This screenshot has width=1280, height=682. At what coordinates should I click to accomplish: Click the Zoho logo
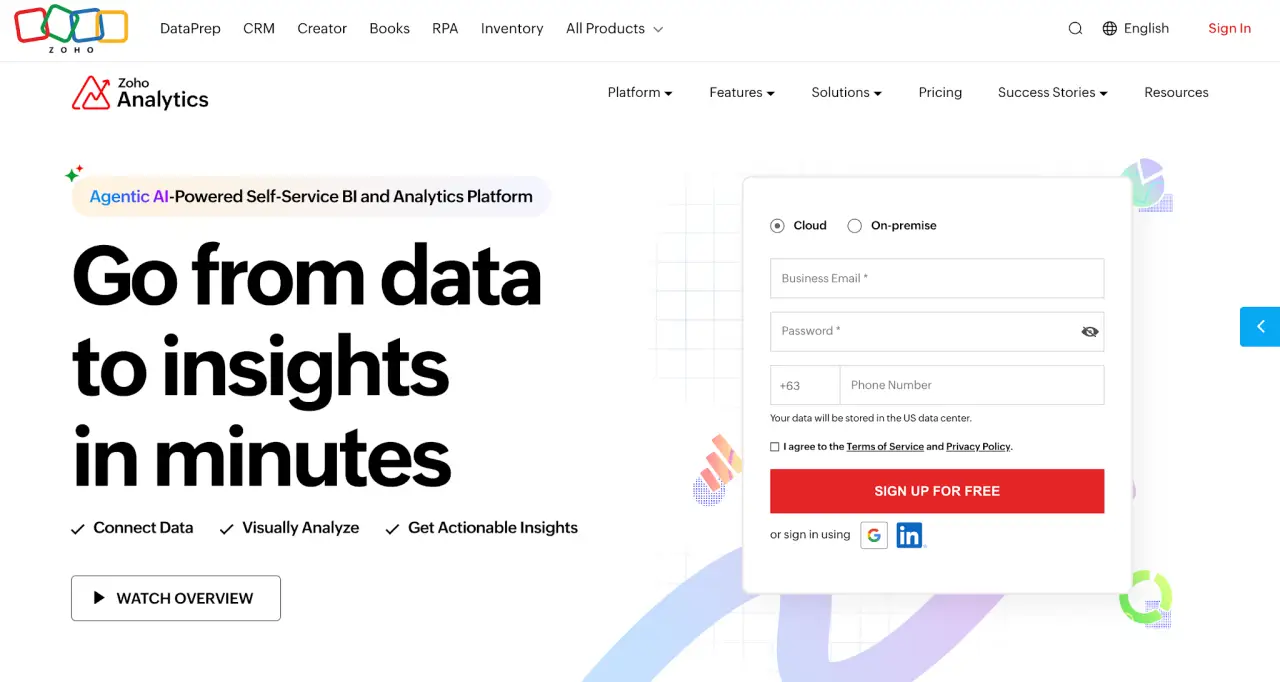(71, 29)
